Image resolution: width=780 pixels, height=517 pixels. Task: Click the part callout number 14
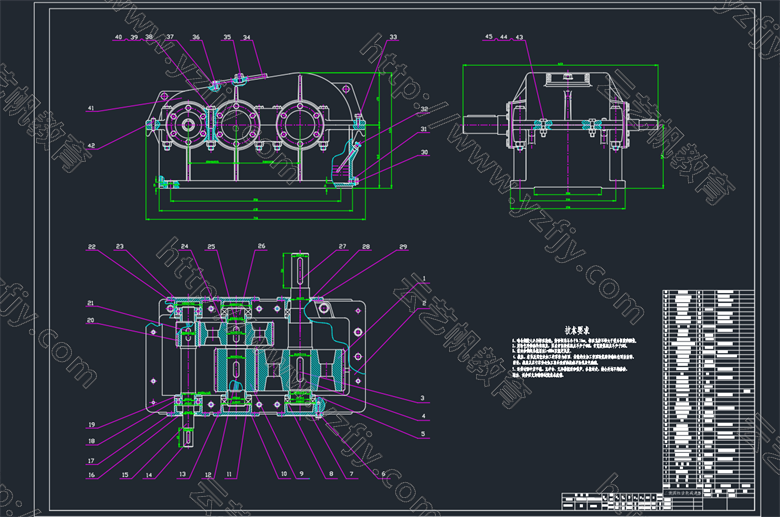click(x=149, y=475)
